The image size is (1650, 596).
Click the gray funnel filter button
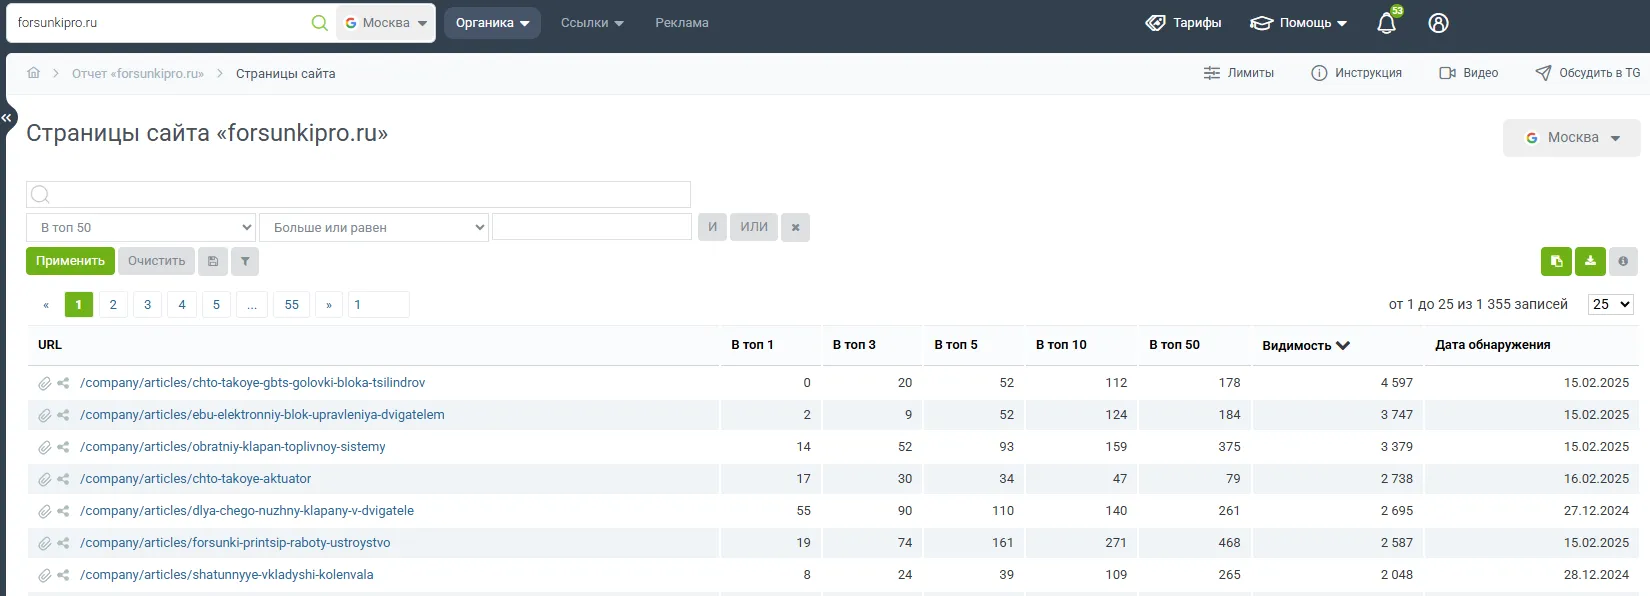pyautogui.click(x=245, y=261)
